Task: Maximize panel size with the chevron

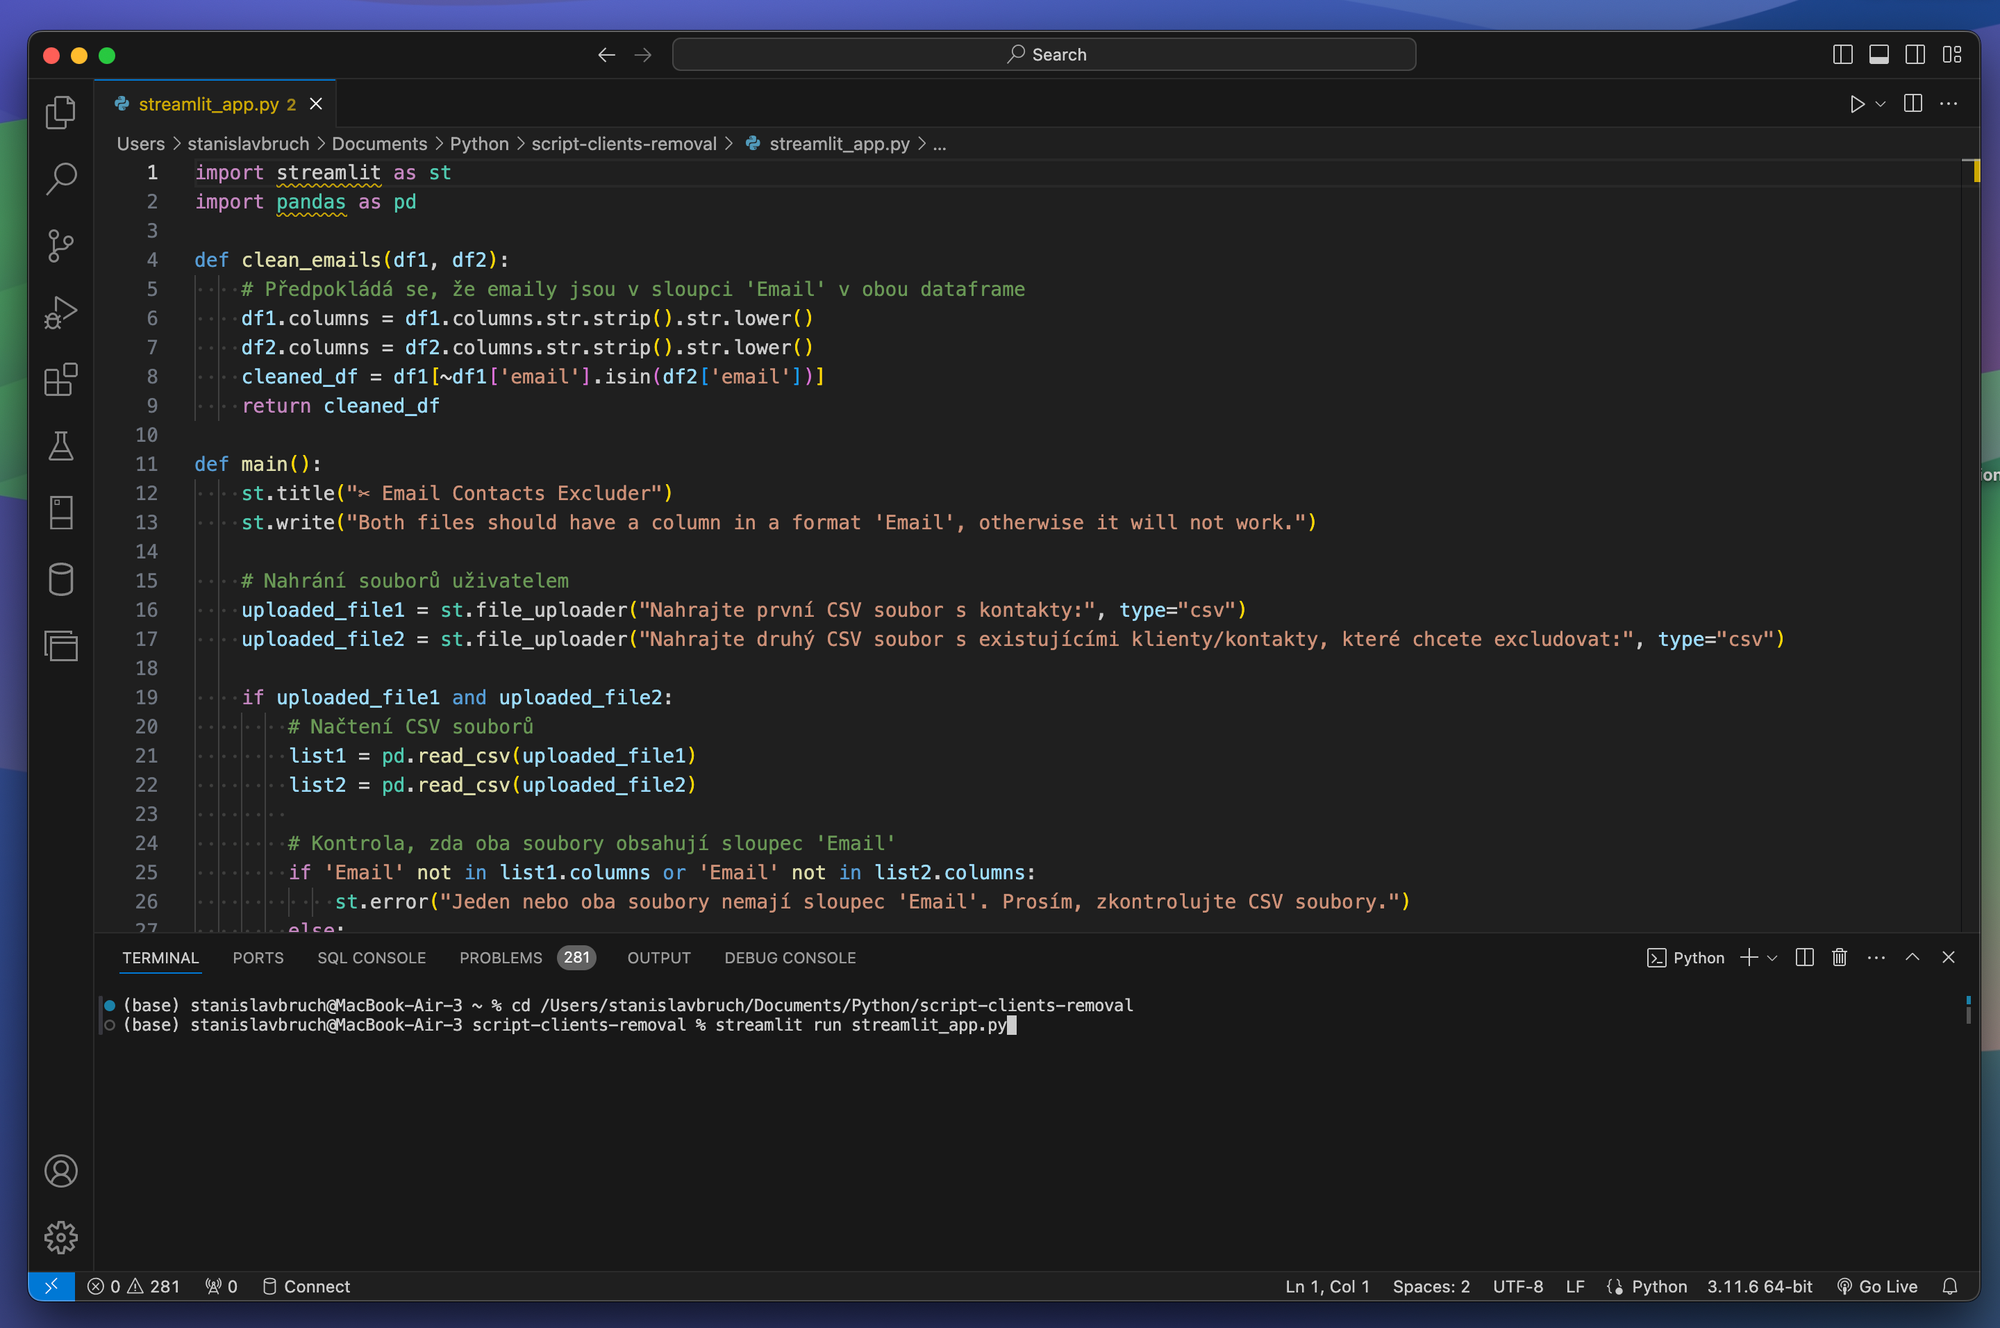Action: (1912, 957)
